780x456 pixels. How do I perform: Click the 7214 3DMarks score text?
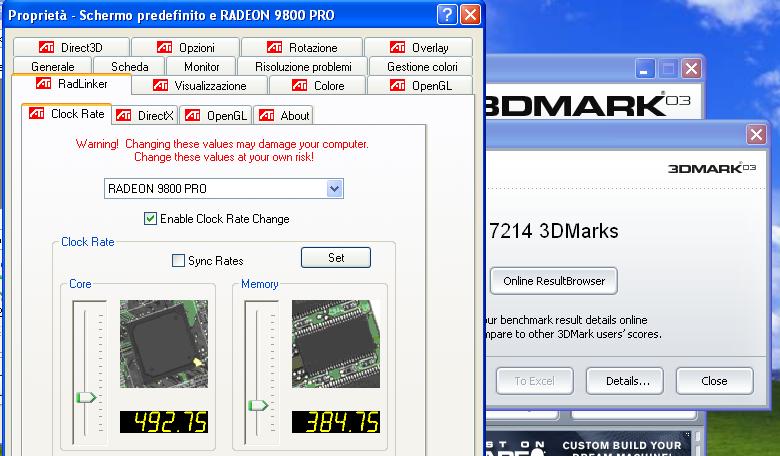click(554, 231)
